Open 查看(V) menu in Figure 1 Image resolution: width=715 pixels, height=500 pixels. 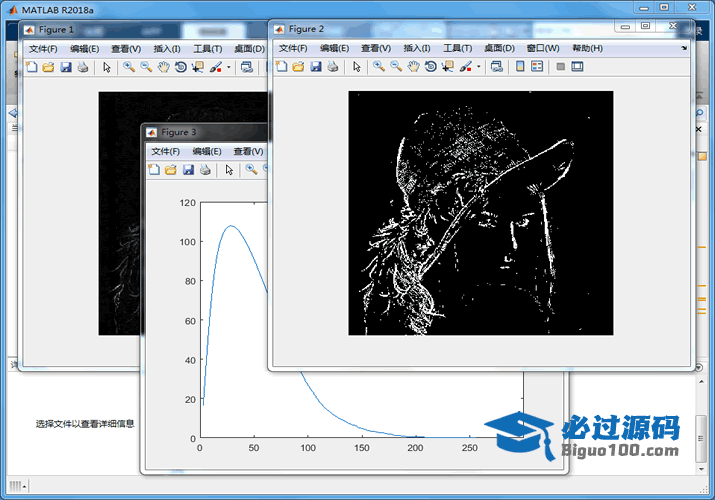point(126,49)
